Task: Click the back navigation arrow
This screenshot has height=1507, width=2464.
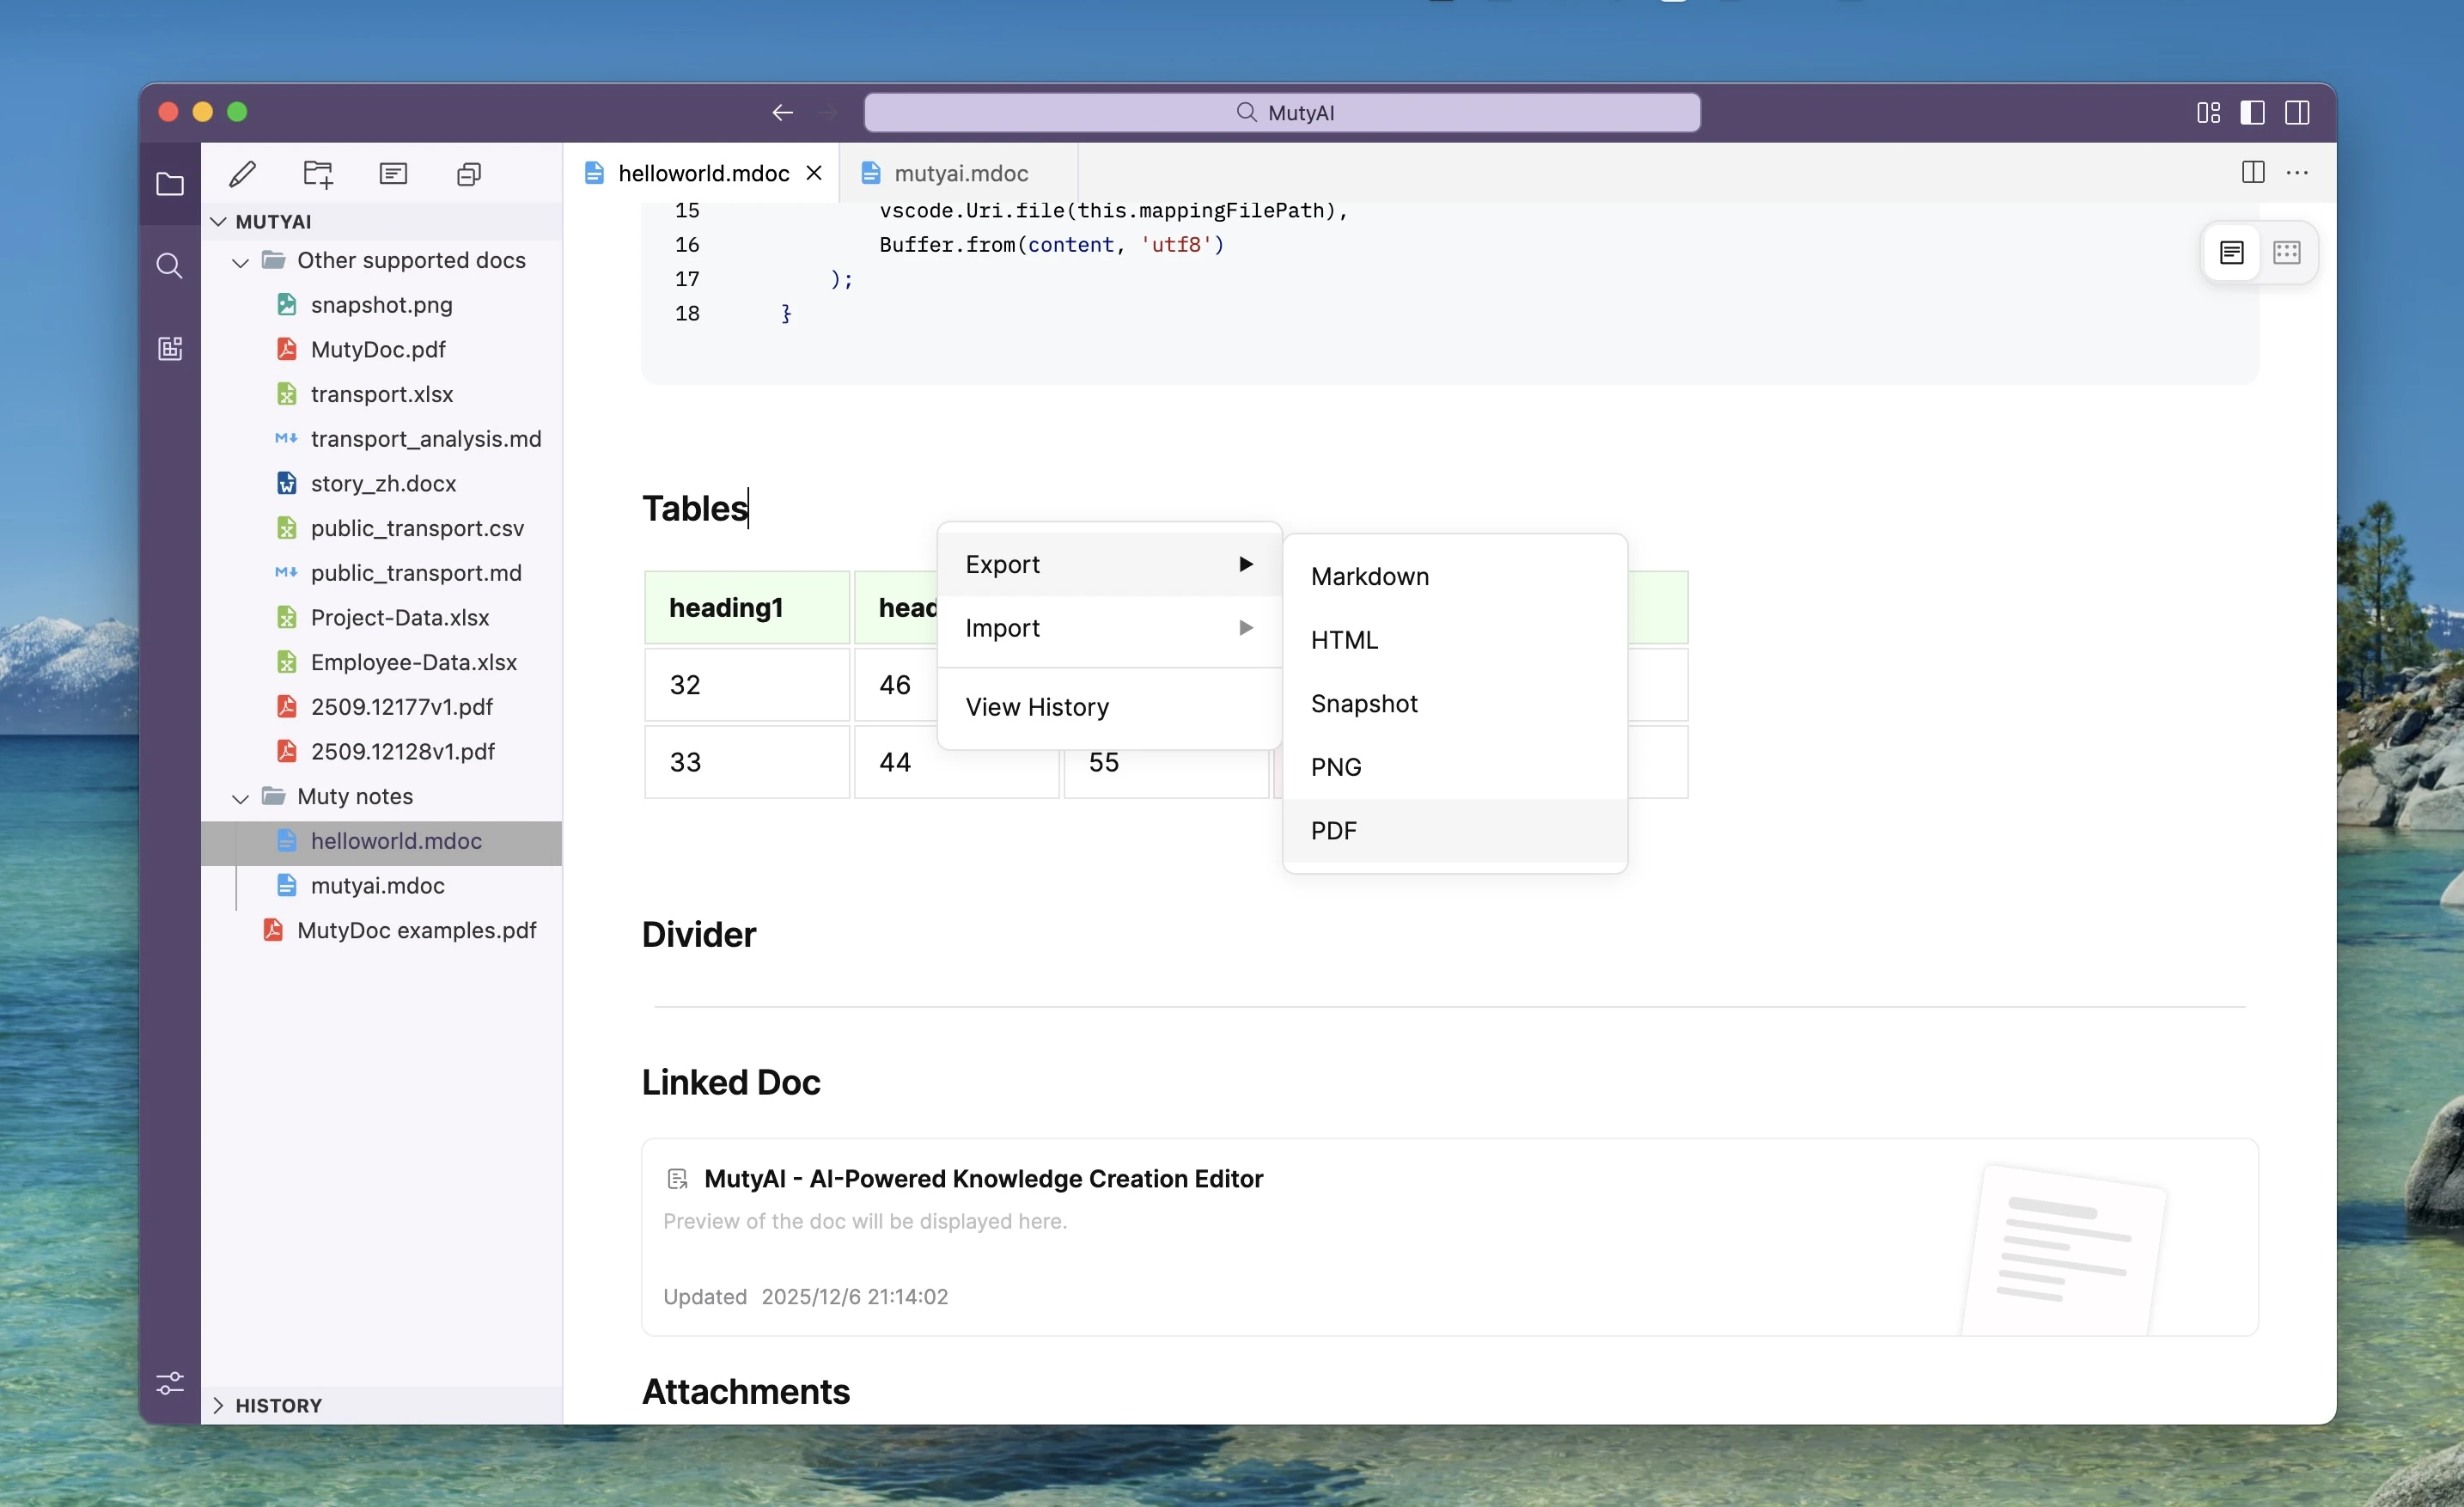Action: tap(782, 112)
